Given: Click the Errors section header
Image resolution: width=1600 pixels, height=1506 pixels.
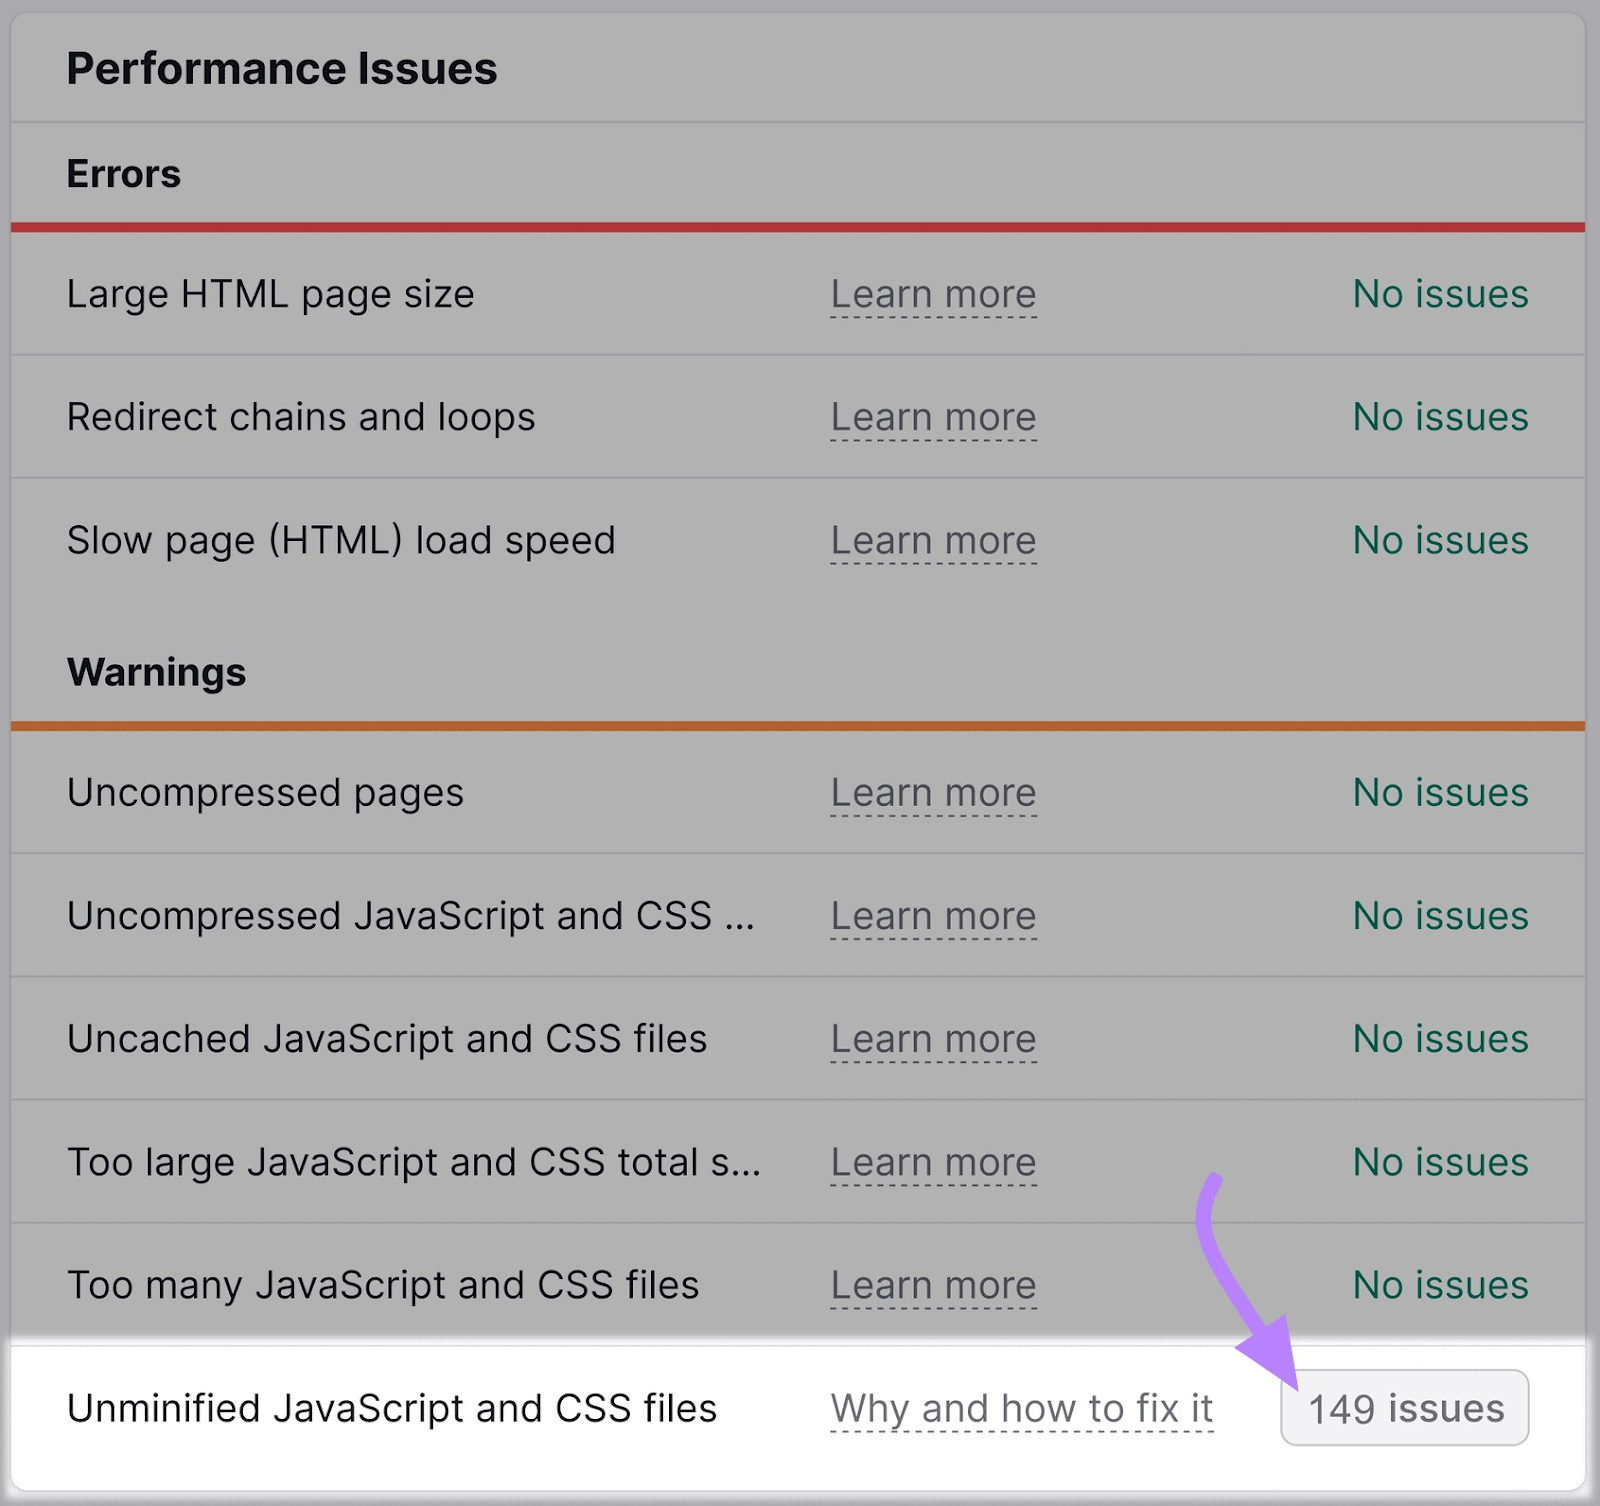Looking at the screenshot, I should (x=123, y=173).
